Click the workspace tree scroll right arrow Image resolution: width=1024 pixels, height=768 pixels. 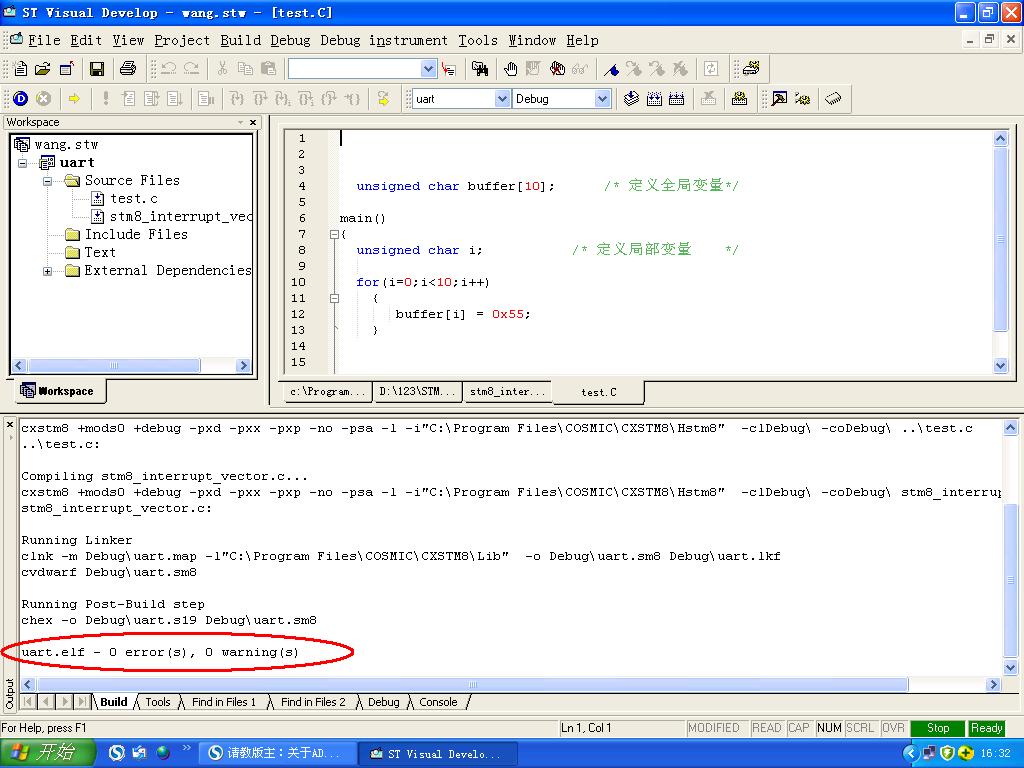click(244, 366)
